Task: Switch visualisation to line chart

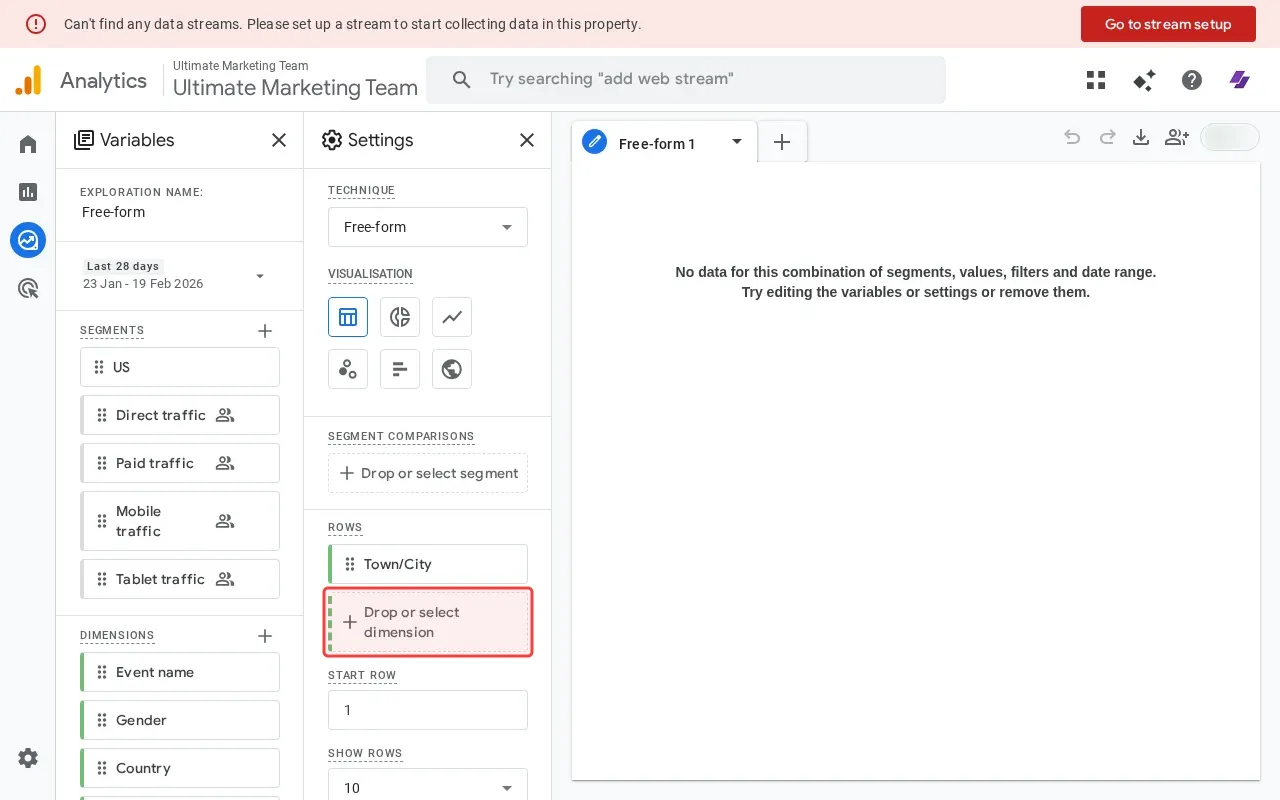Action: tap(452, 317)
